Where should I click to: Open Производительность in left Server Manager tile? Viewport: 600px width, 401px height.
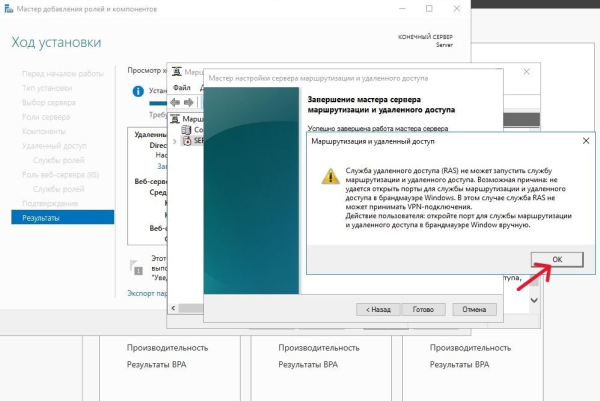click(167, 348)
